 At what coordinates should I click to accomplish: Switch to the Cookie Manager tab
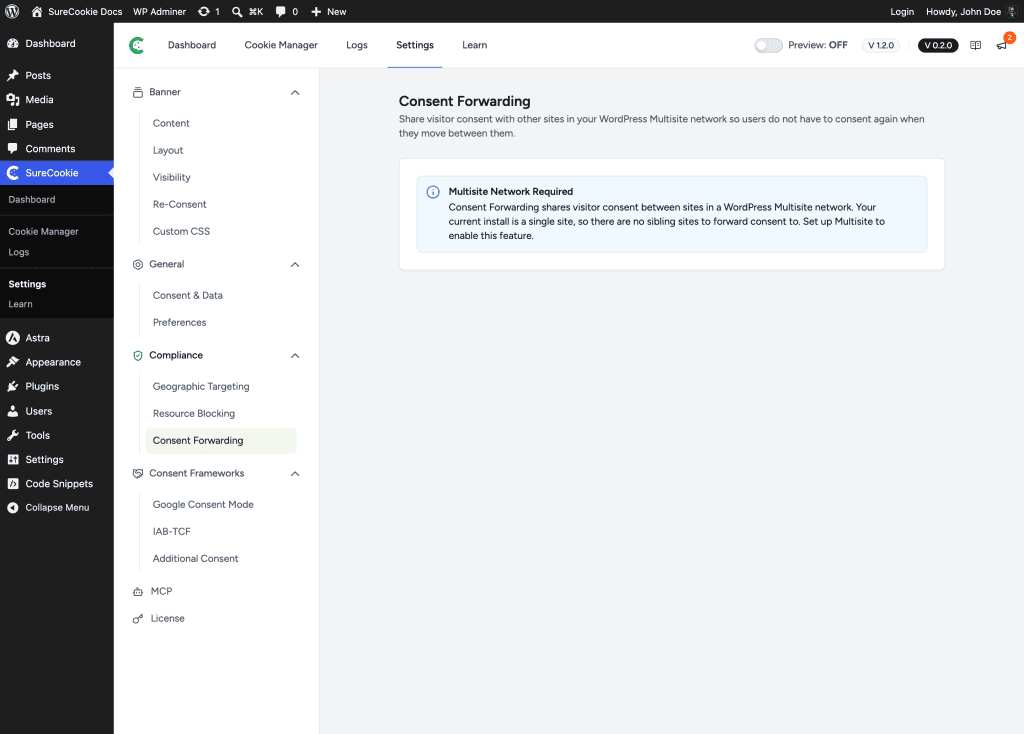(x=281, y=45)
